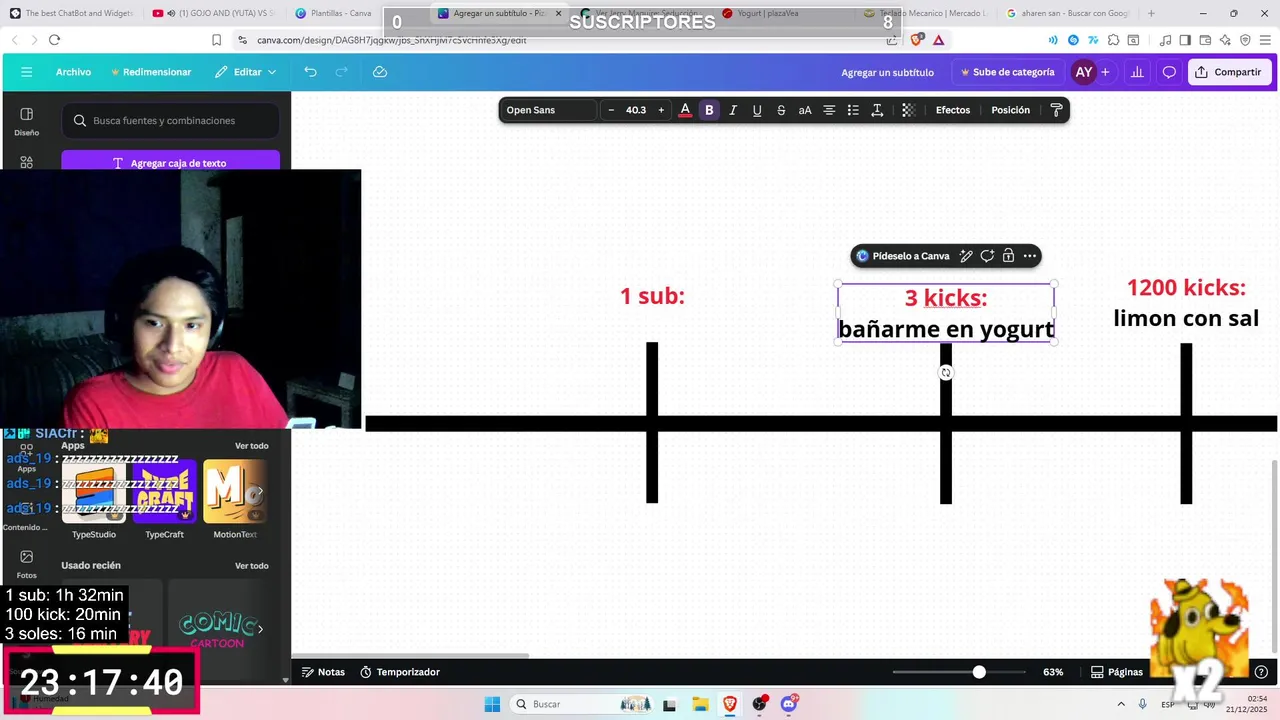Add collaborators with the plus icon

coord(1105,72)
